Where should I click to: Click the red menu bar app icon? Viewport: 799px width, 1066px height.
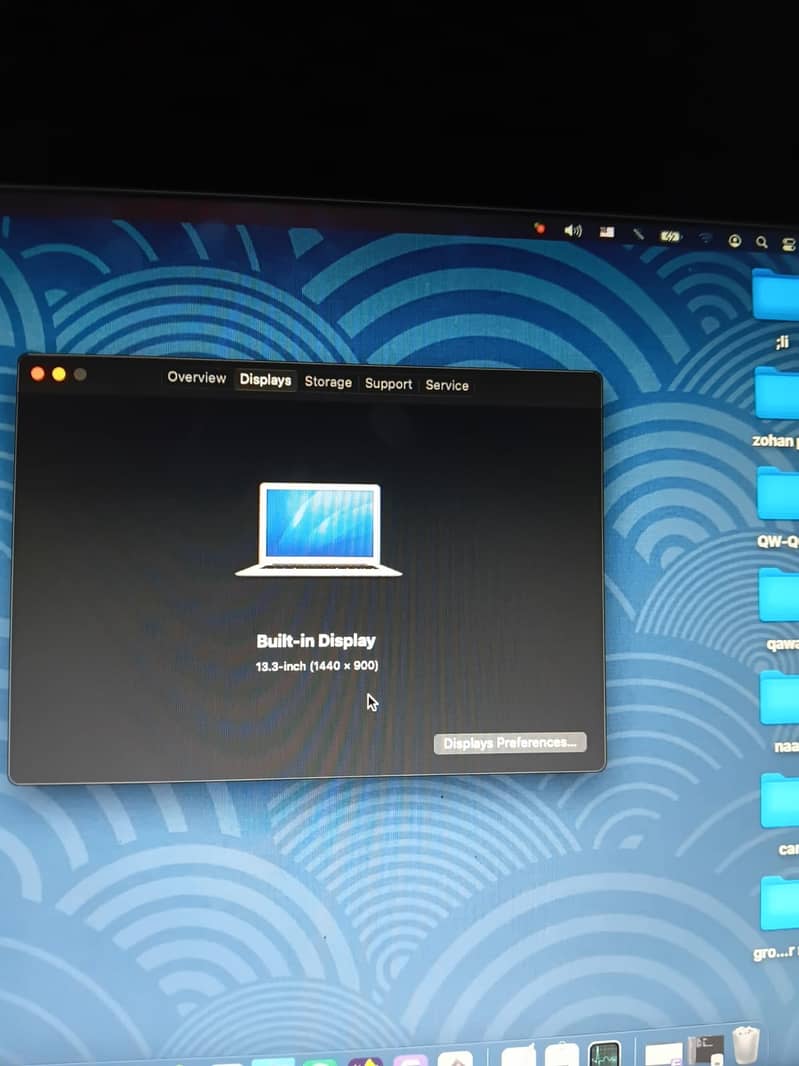pyautogui.click(x=539, y=228)
